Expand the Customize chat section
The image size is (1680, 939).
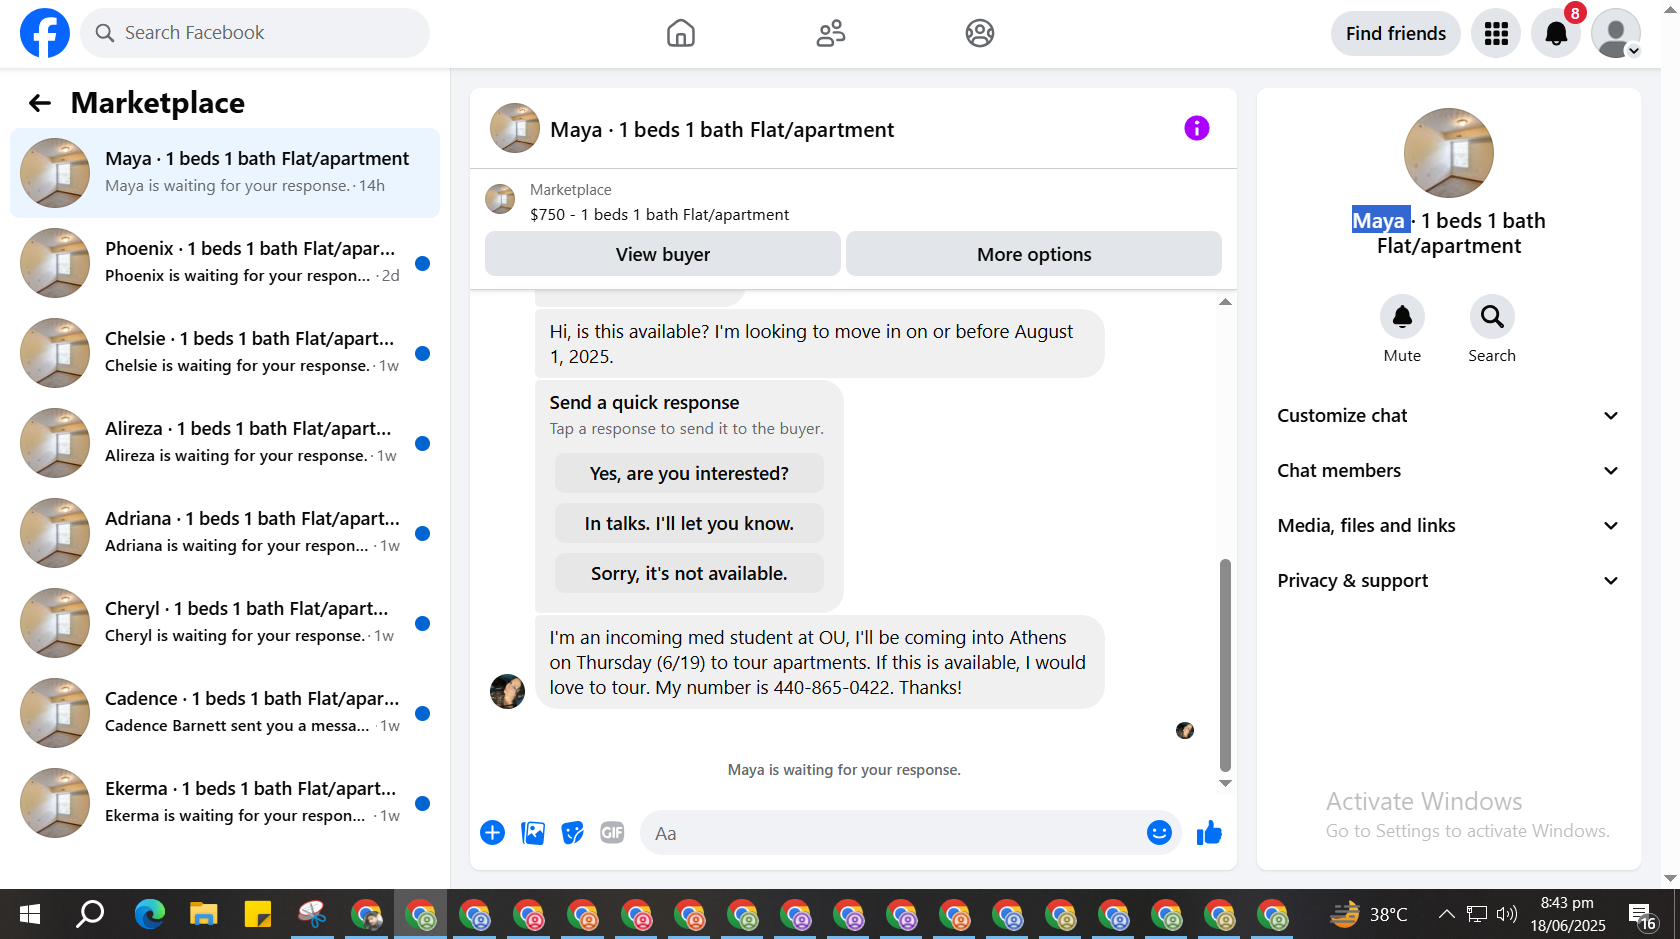pos(1448,415)
